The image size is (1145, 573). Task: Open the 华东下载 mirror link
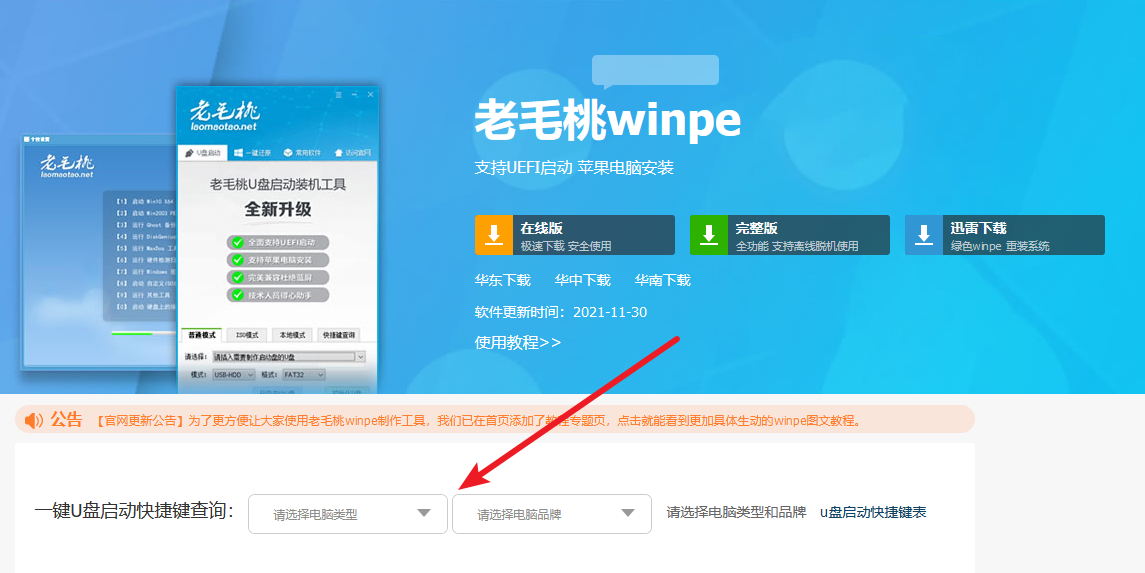coord(502,280)
